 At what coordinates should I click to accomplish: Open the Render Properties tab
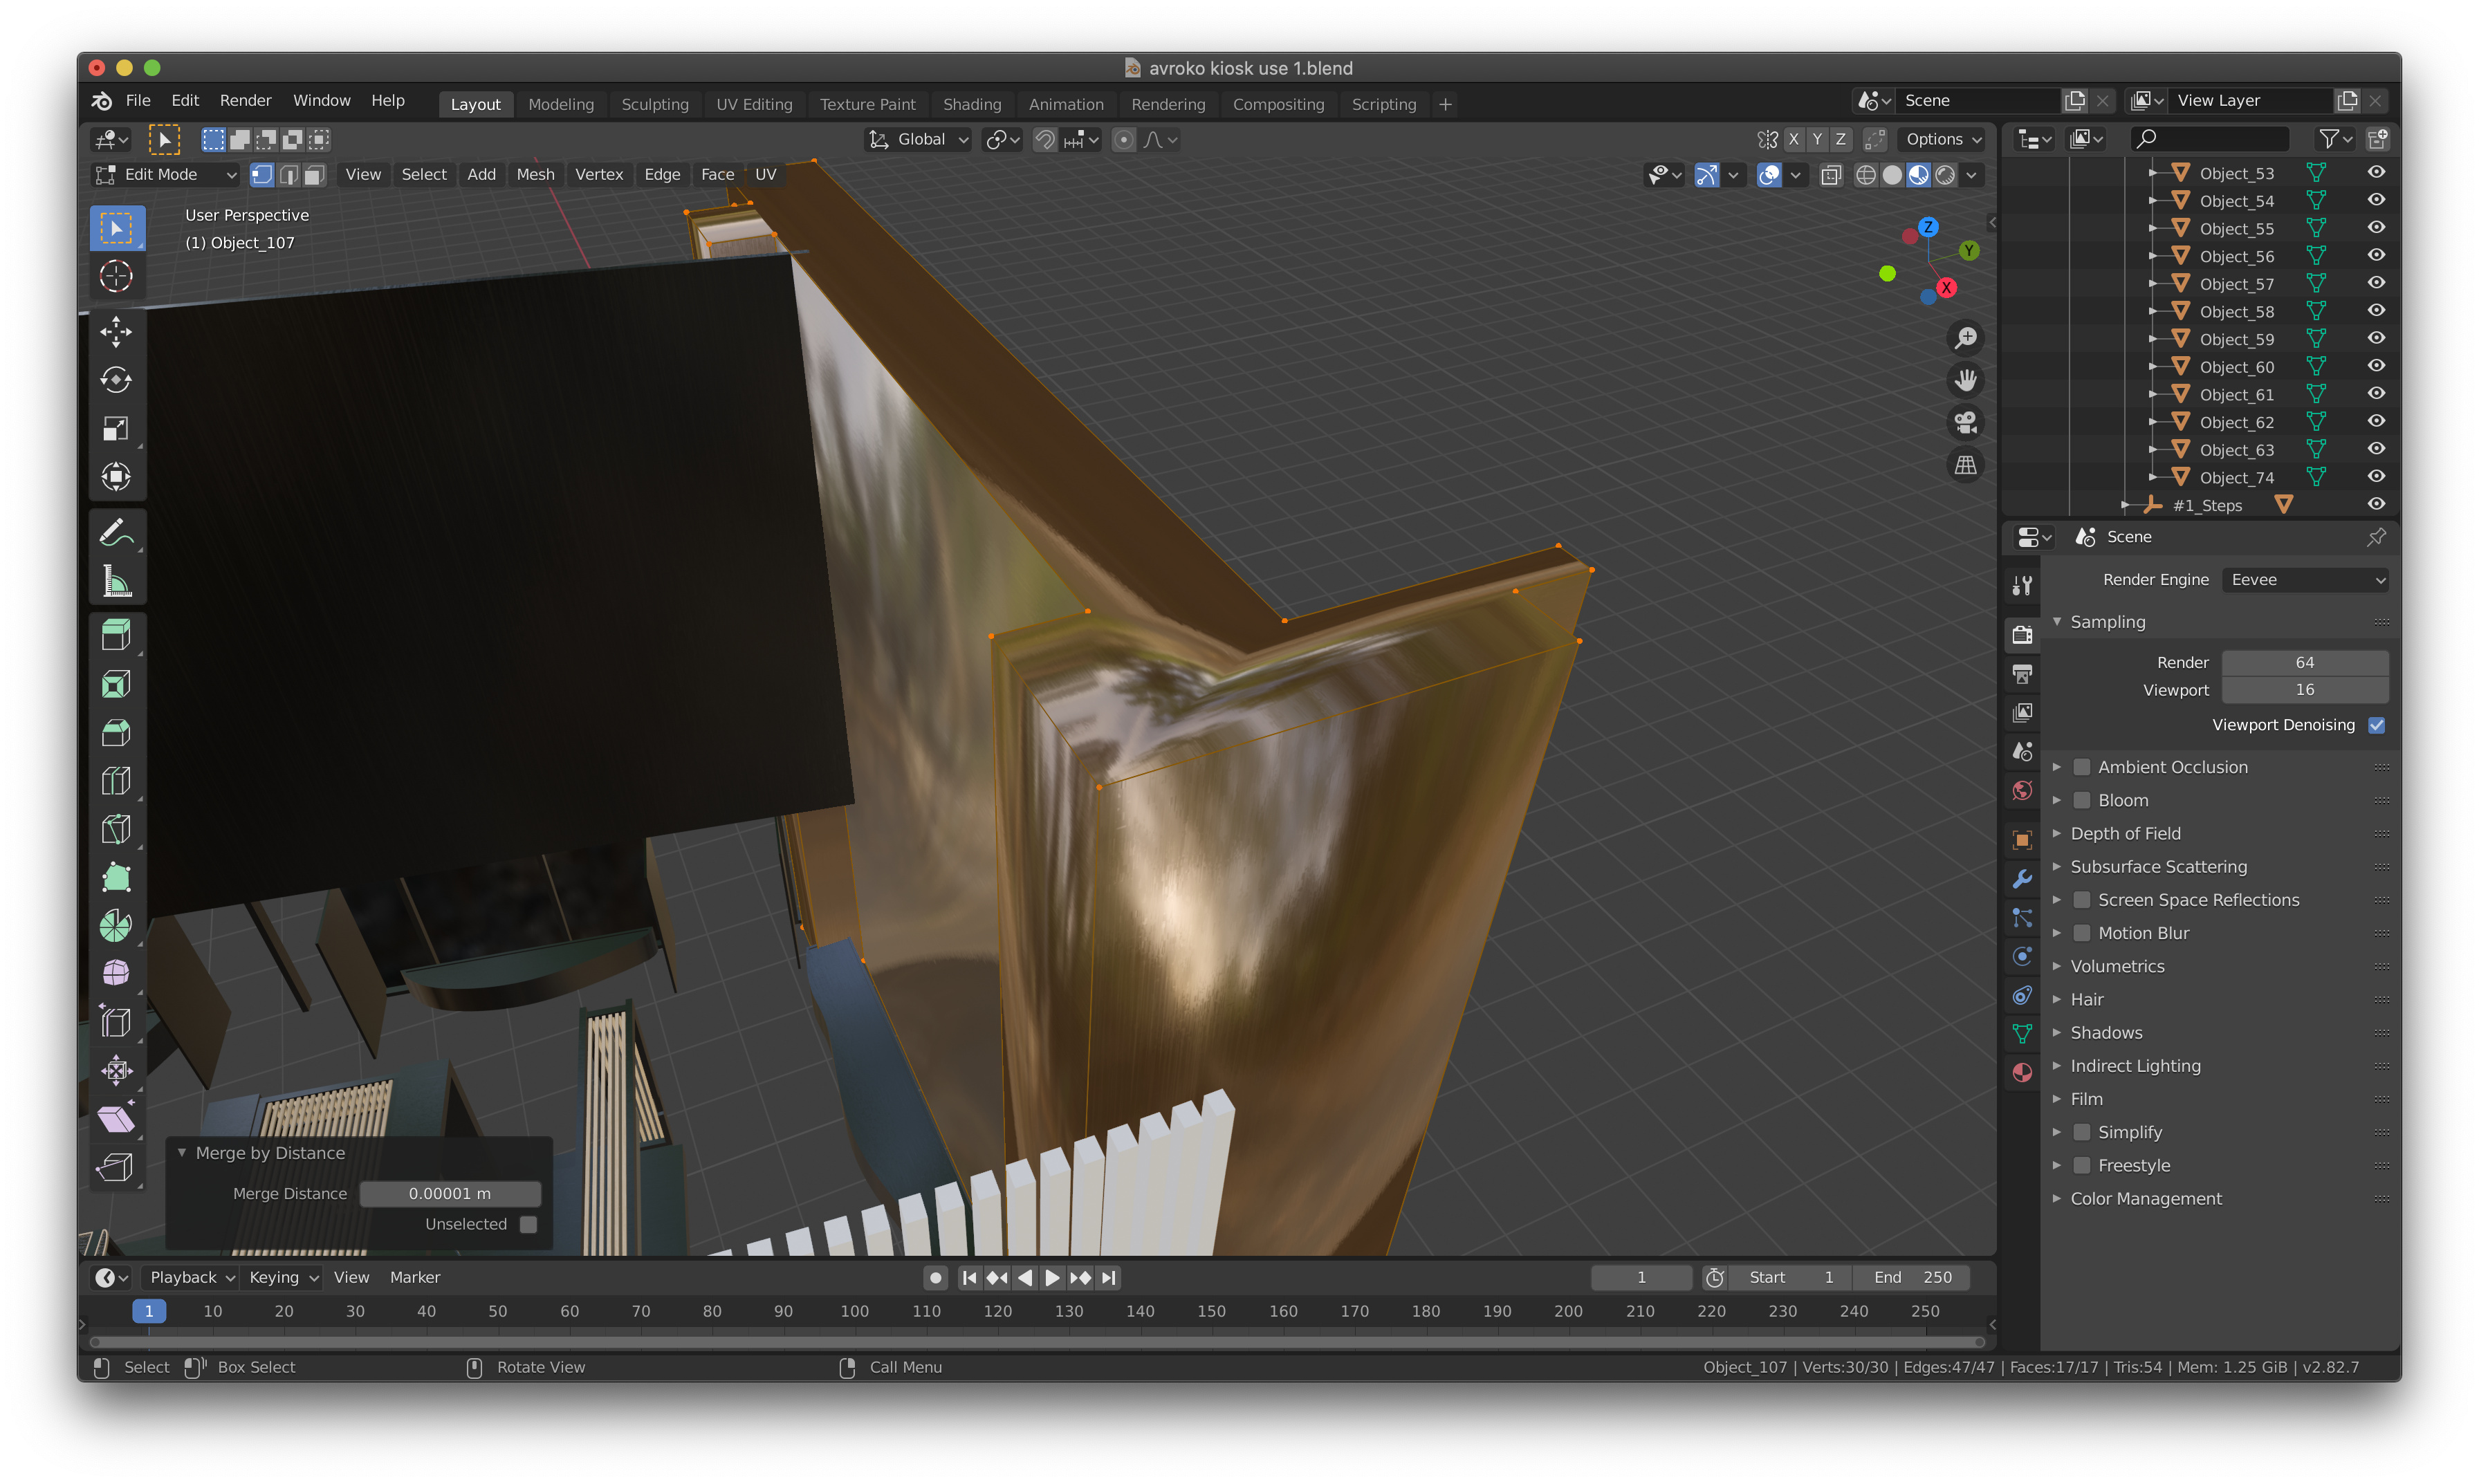click(x=2022, y=634)
